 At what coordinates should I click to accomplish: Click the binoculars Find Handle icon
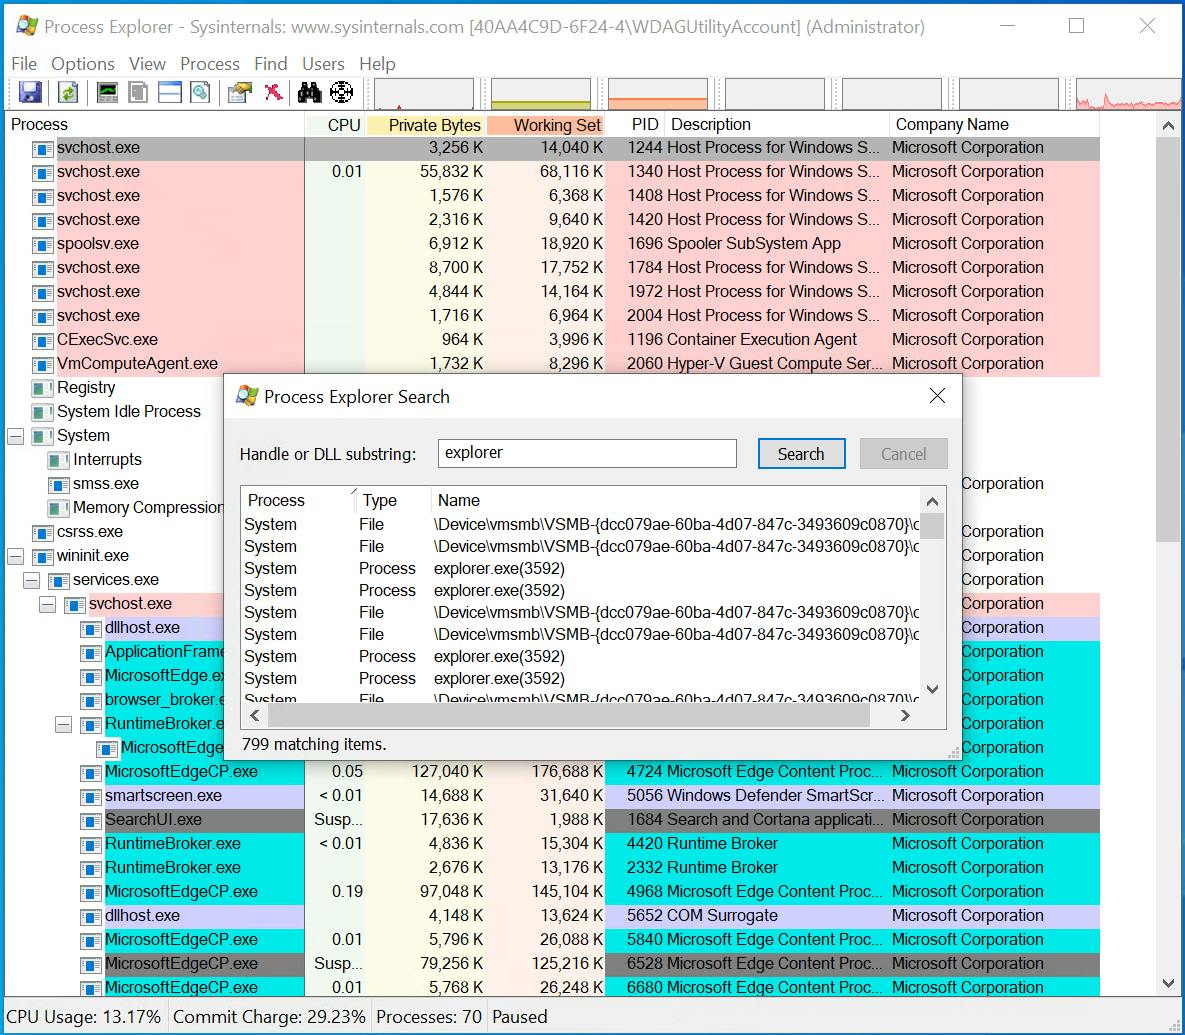(310, 93)
